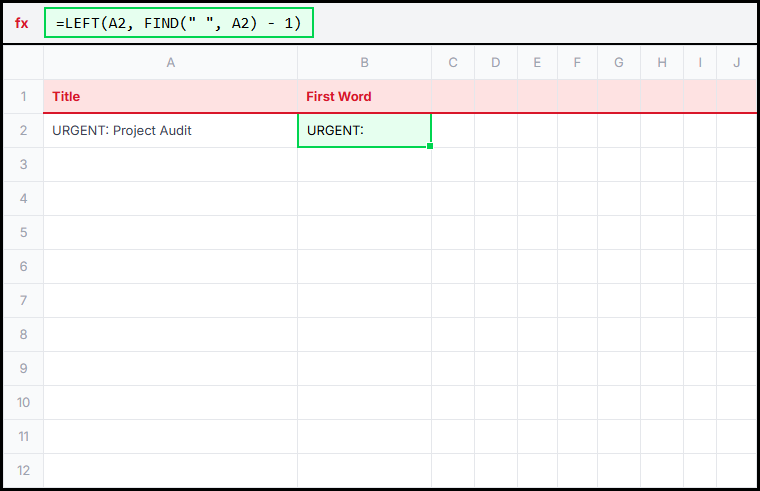Select column H header
The image size is (760, 491).
pos(661,63)
